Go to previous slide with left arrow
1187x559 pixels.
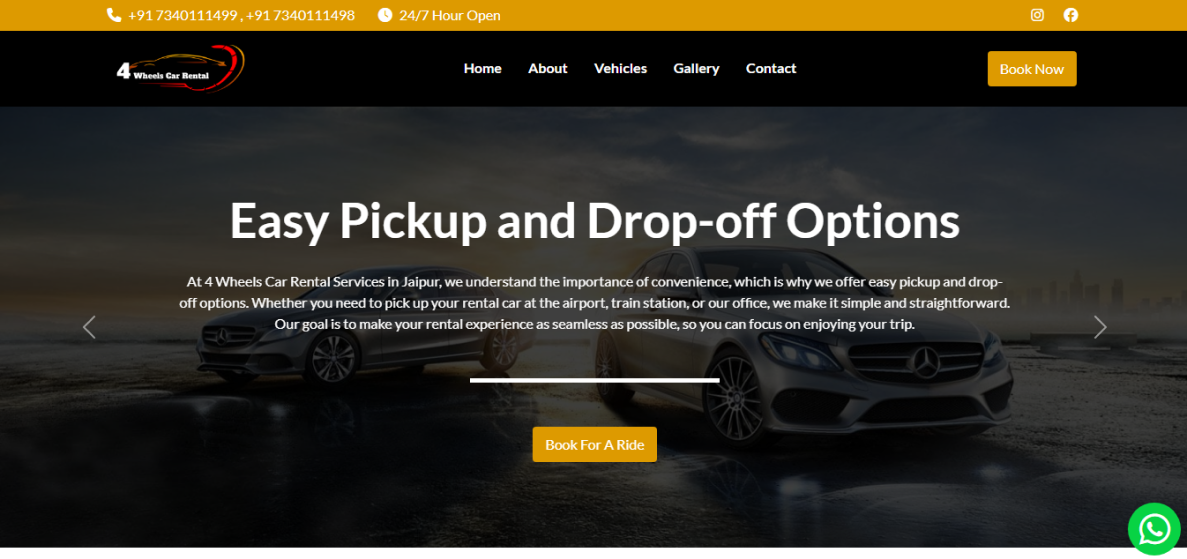coord(89,327)
